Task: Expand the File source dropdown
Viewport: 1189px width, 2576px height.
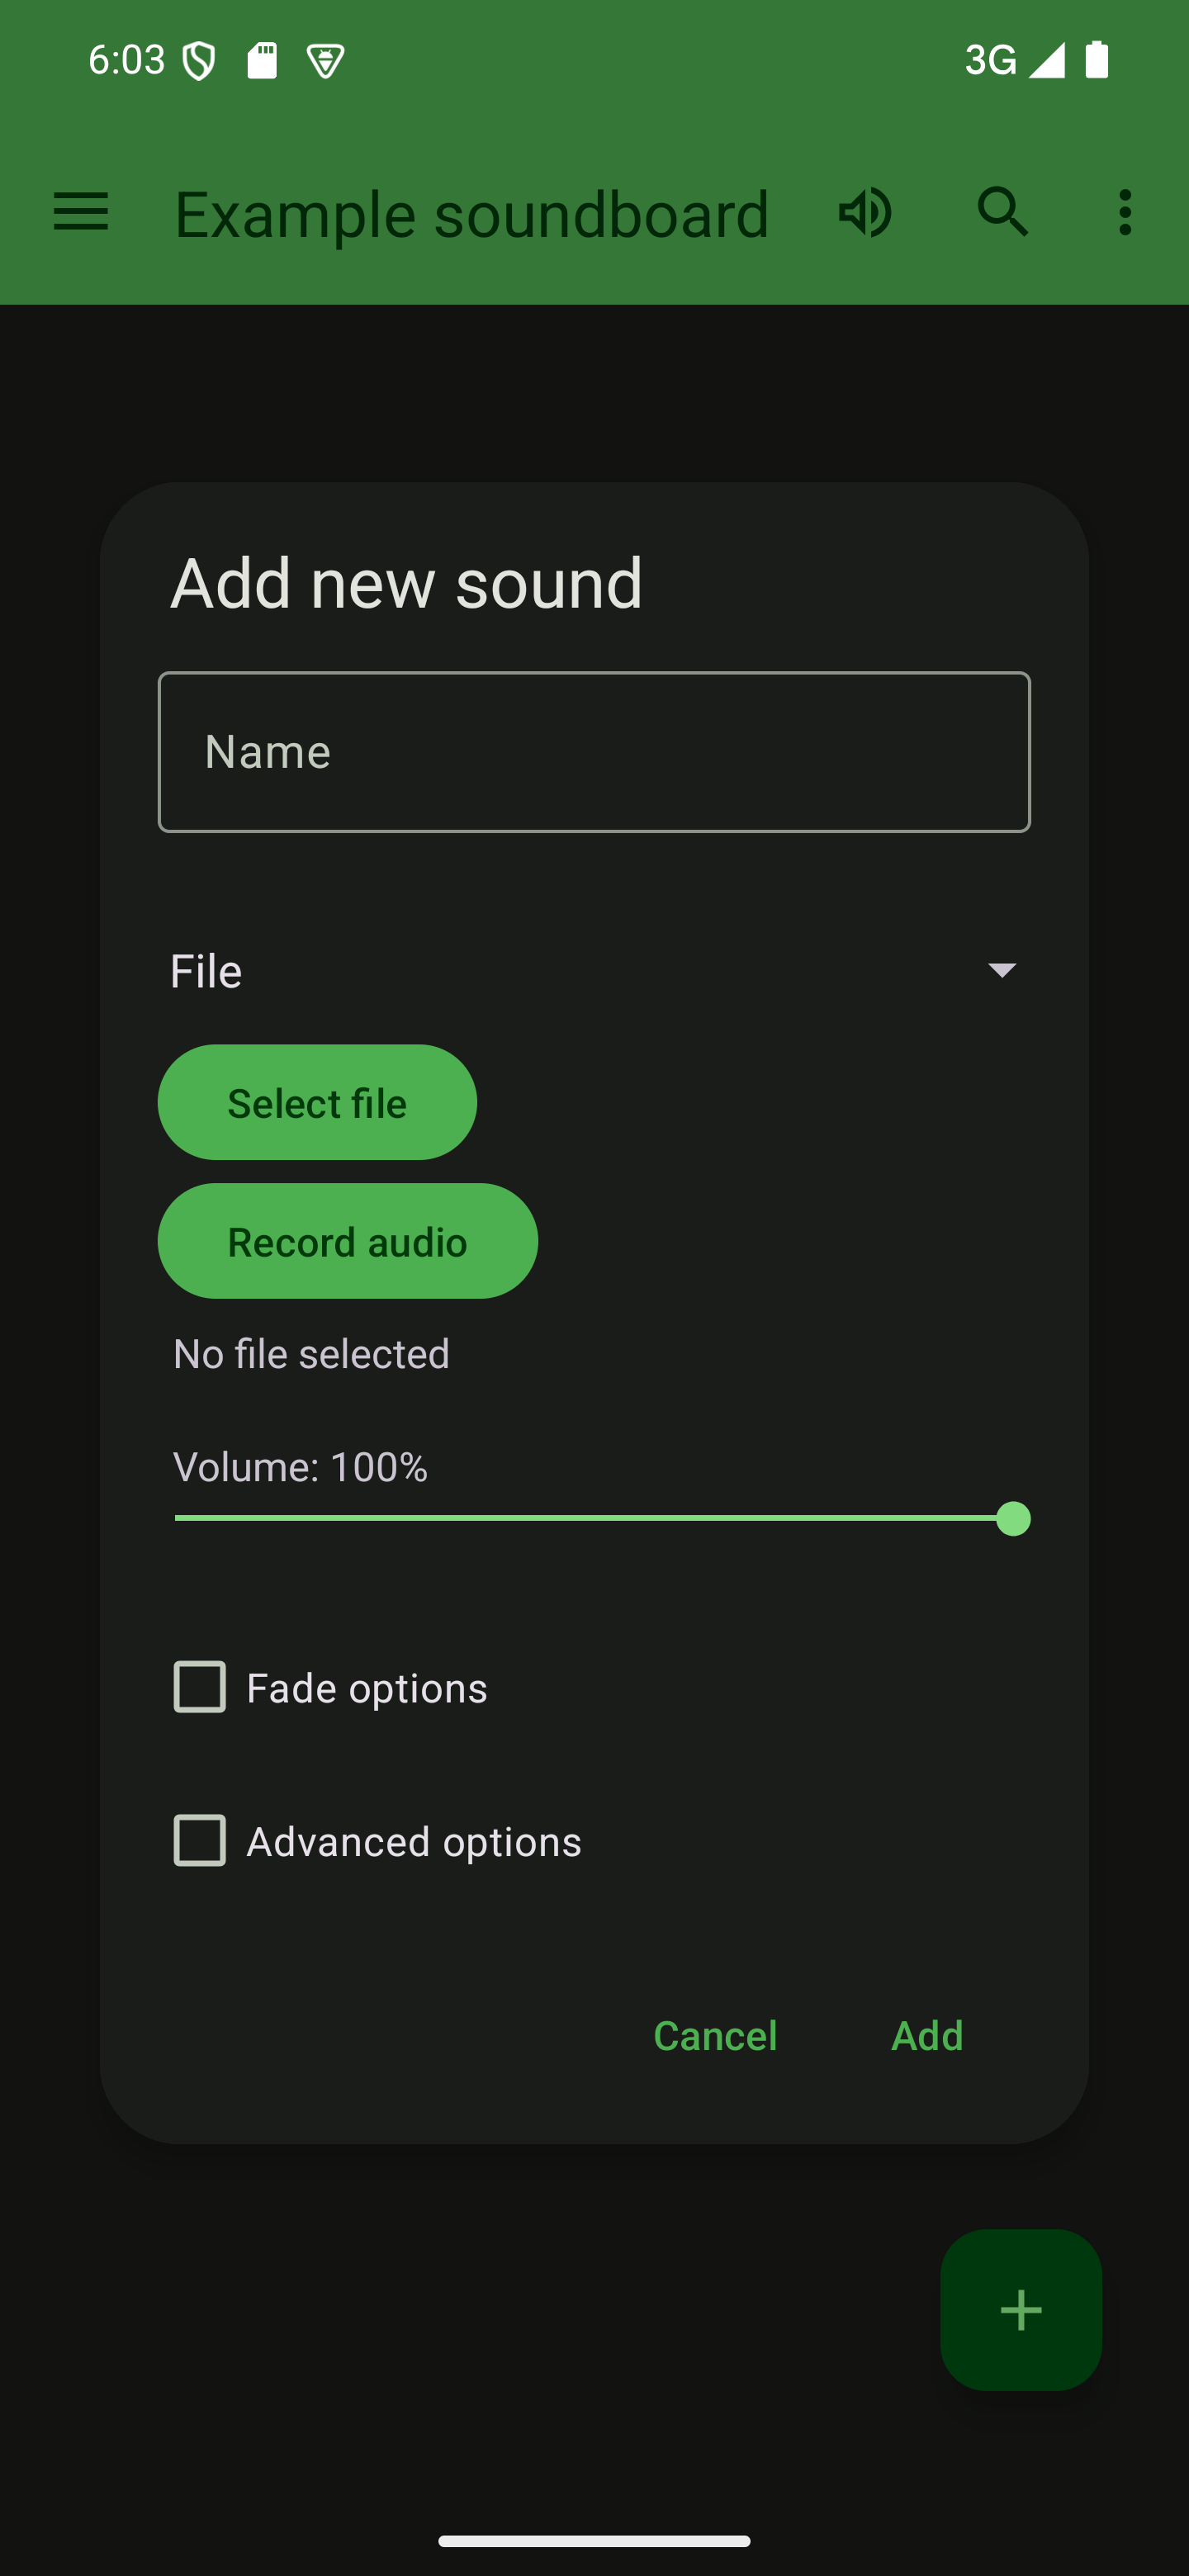Action: pos(594,970)
